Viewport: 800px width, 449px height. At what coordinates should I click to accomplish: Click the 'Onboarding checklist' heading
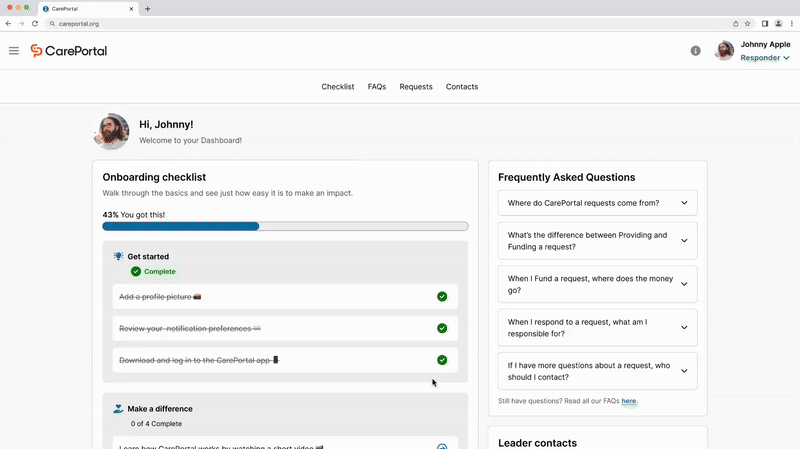154,177
